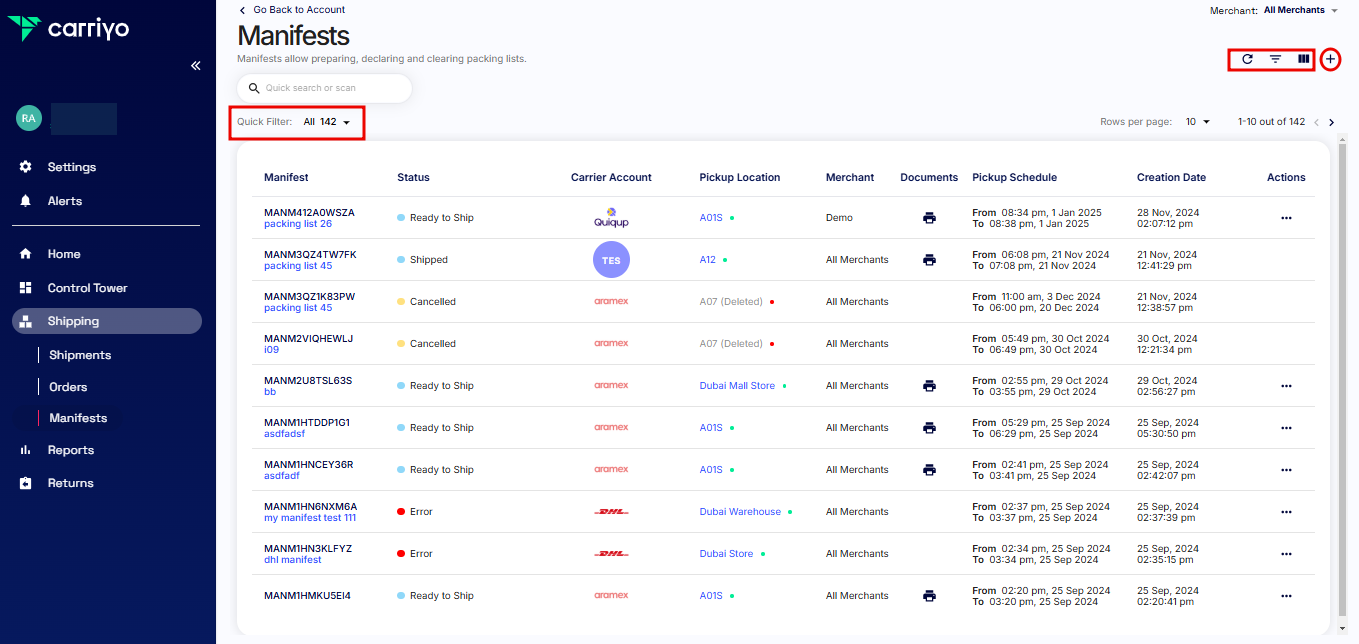Open actions menu for MANM1HTDDP1G1
1359x644 pixels.
click(1286, 428)
